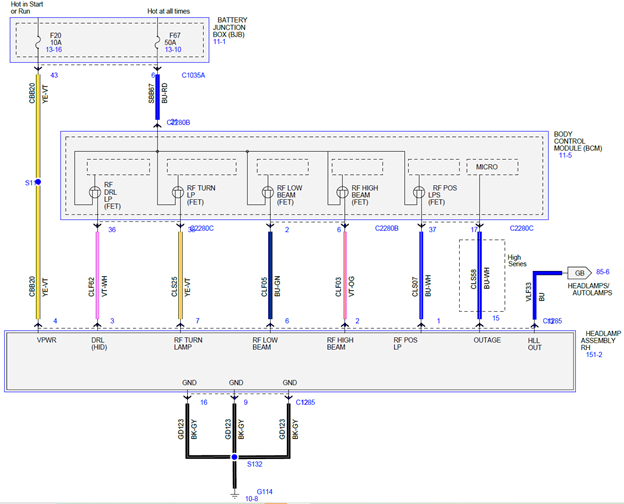Screen dimensions: 624x504
Task: Select the RF HIGH BEAM FET circle symbol
Action: (x=342, y=192)
